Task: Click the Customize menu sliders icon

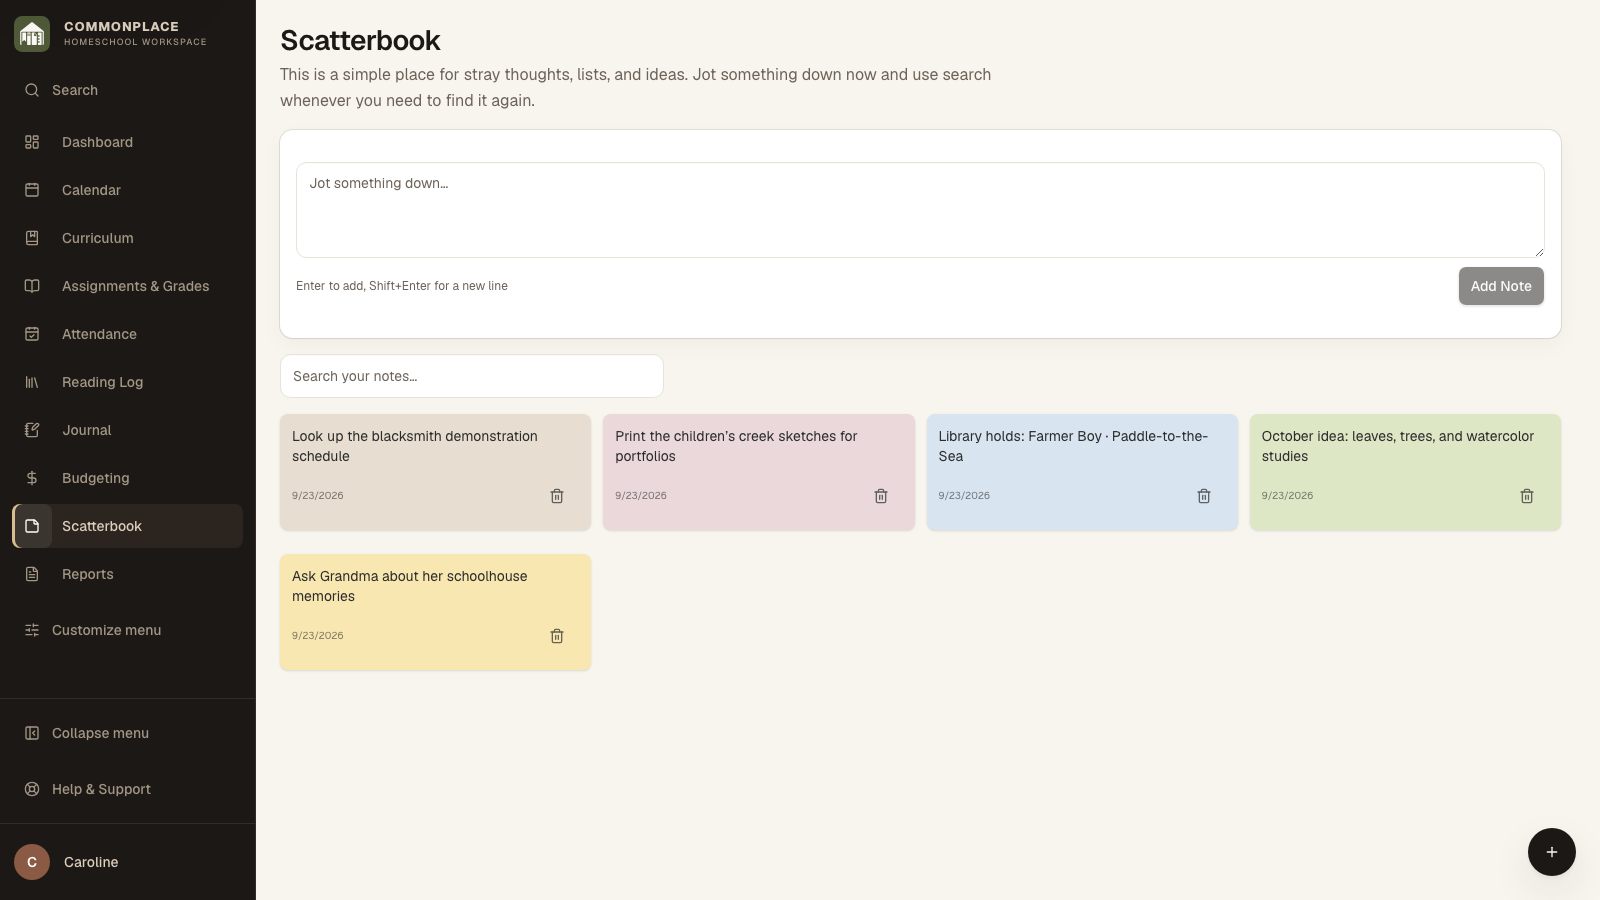Action: (x=32, y=630)
